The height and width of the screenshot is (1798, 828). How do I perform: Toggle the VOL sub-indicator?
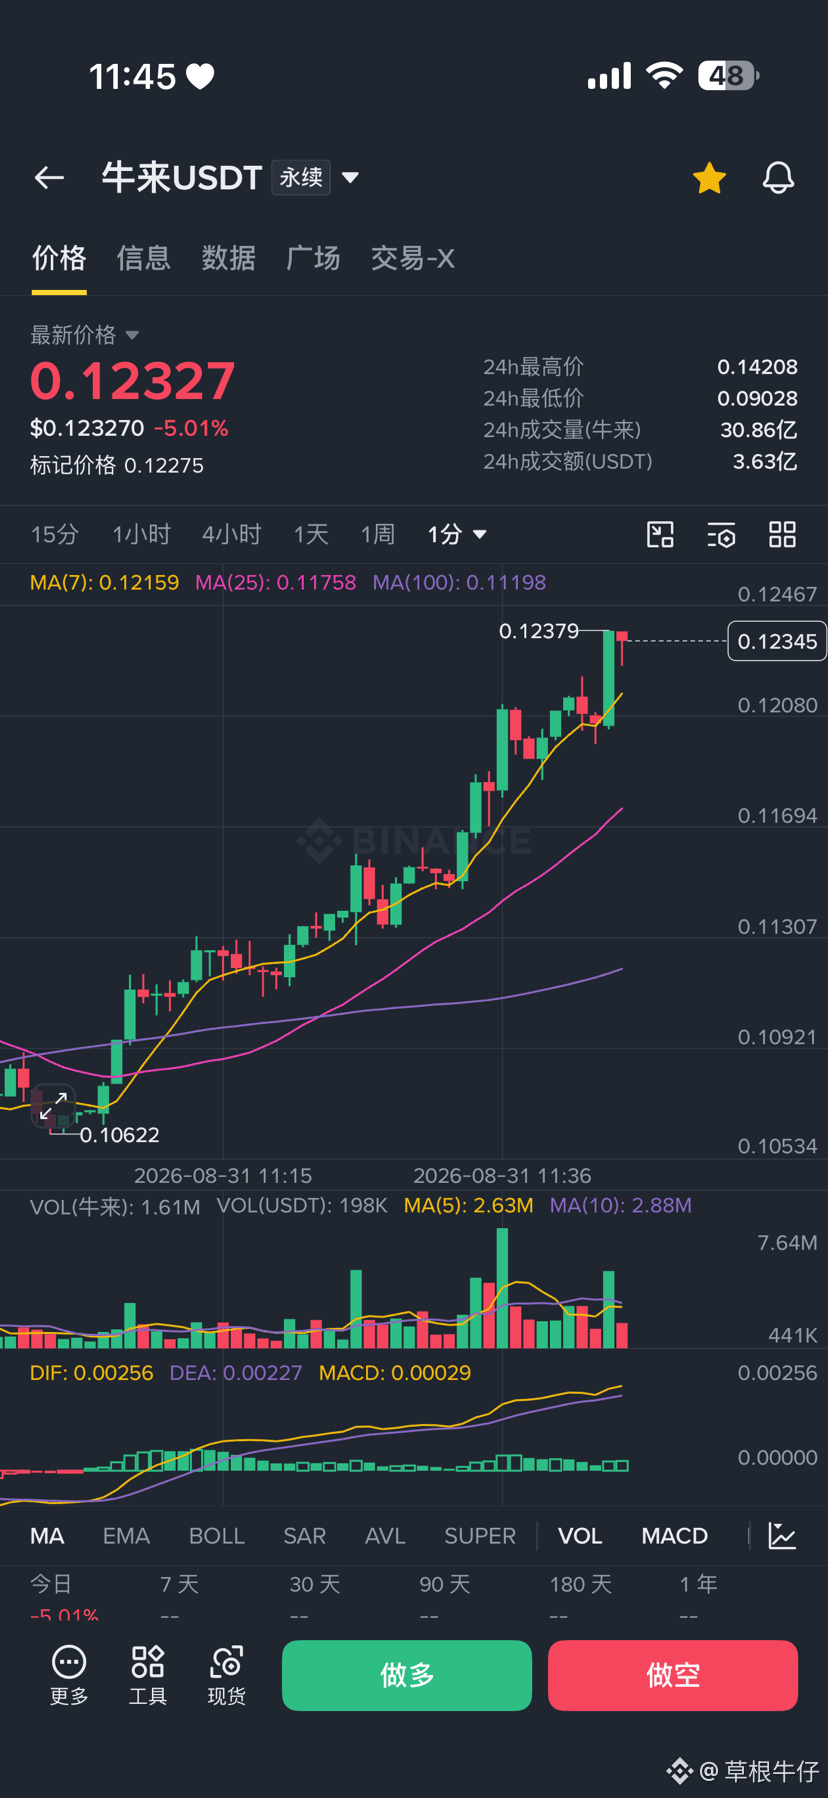[x=580, y=1536]
